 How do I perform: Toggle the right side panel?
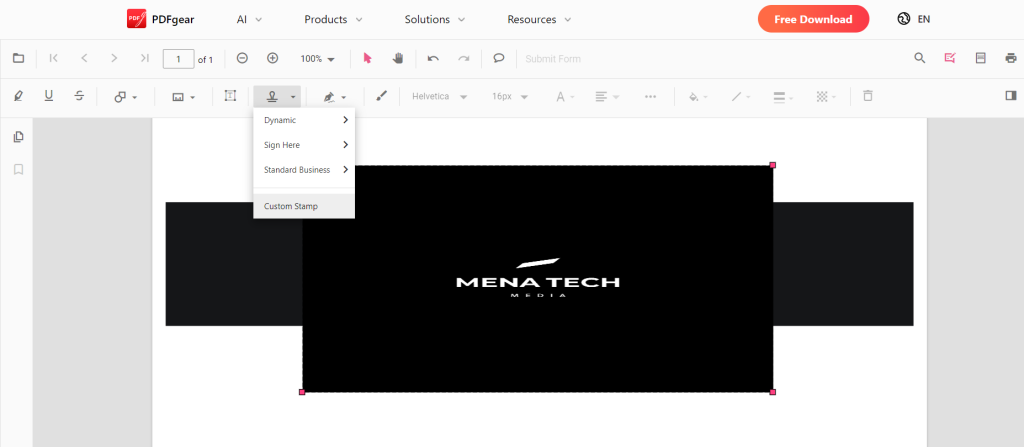1010,96
